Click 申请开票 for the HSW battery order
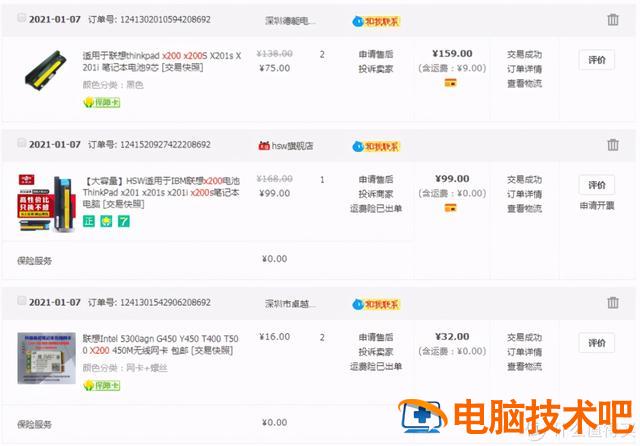The height and width of the screenshot is (446, 640). [x=597, y=206]
